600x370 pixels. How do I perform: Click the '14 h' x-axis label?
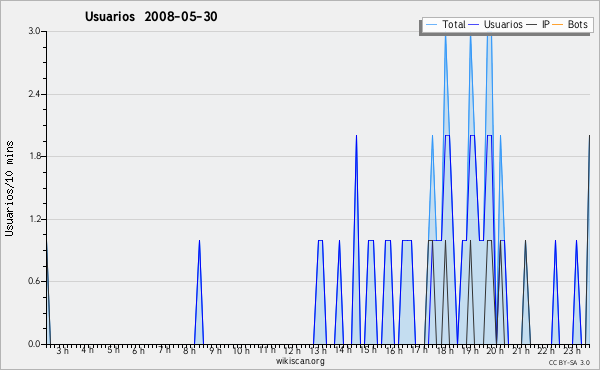tap(343, 350)
